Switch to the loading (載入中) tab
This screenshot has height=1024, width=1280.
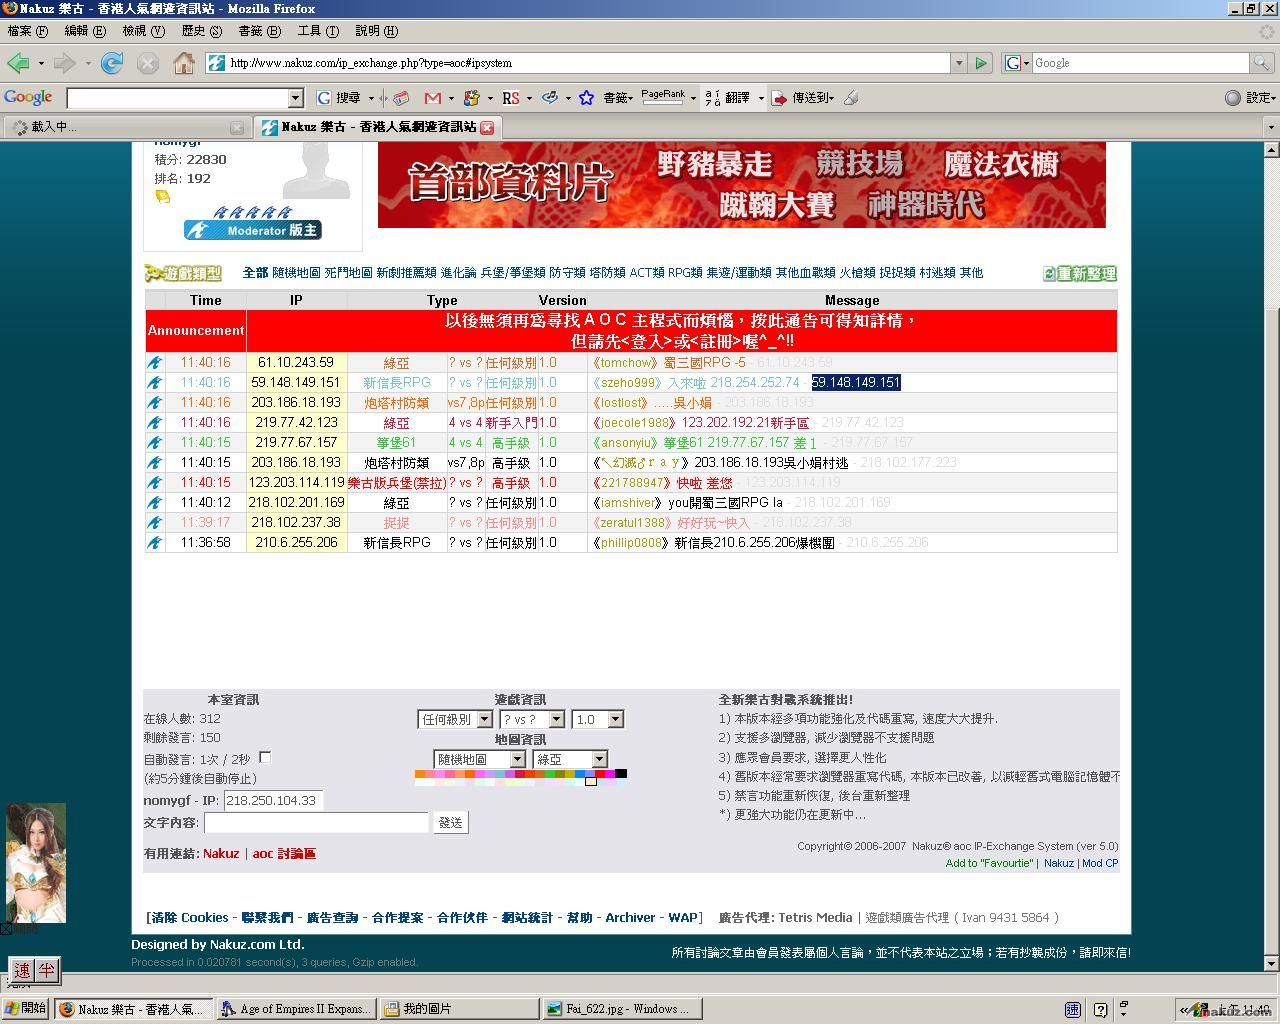tap(126, 127)
